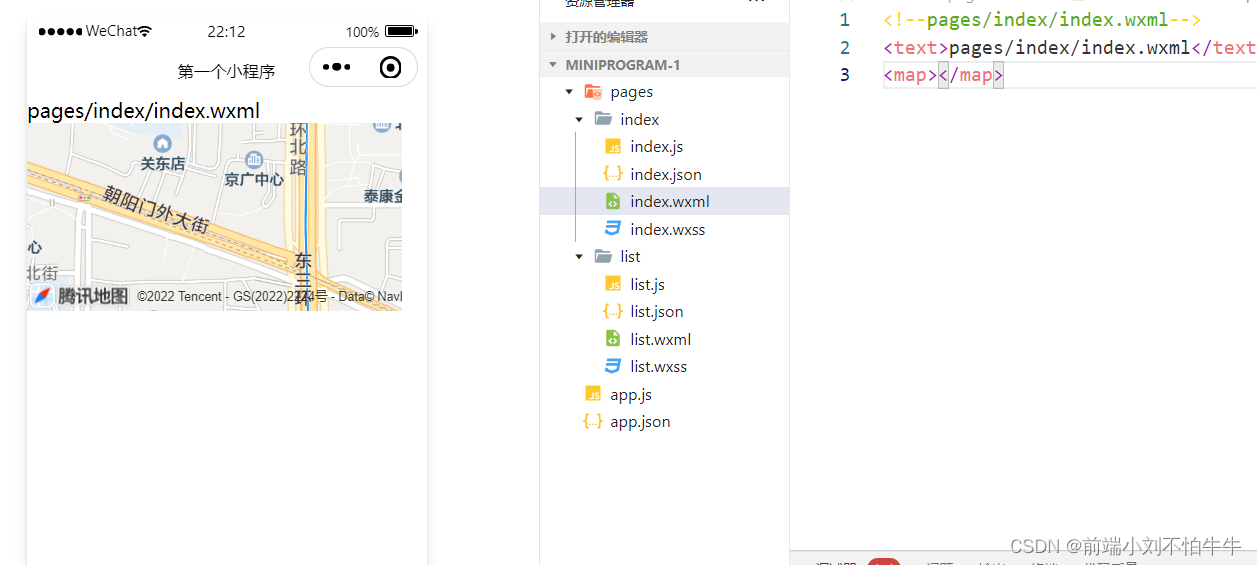The height and width of the screenshot is (565, 1257).
Task: Click the 第一个小程序 title in simulator
Action: (226, 71)
